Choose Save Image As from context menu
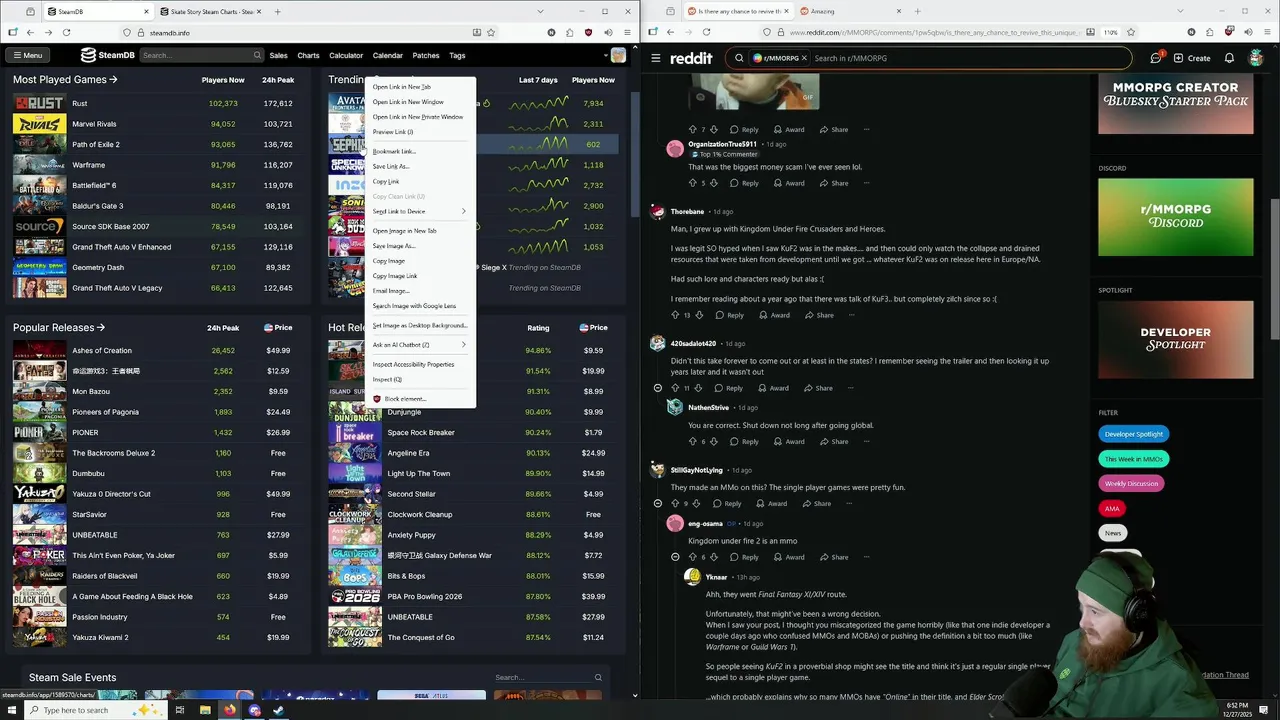The height and width of the screenshot is (720, 1280). (420, 245)
